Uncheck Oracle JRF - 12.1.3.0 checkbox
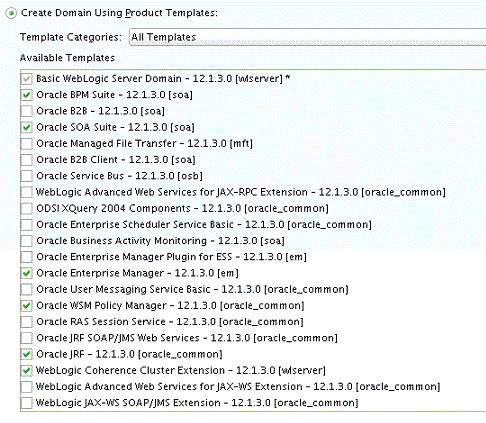The height and width of the screenshot is (423, 486). pos(27,354)
